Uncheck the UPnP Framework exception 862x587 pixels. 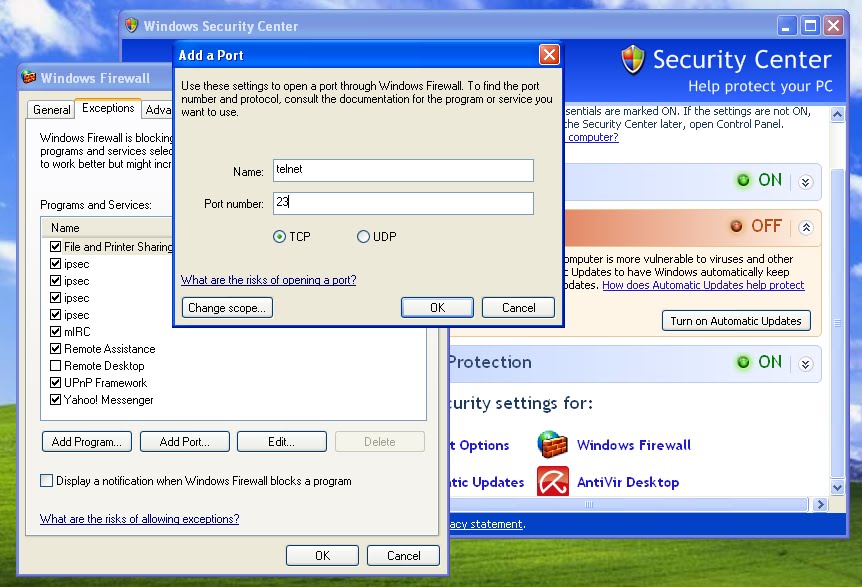[x=55, y=383]
